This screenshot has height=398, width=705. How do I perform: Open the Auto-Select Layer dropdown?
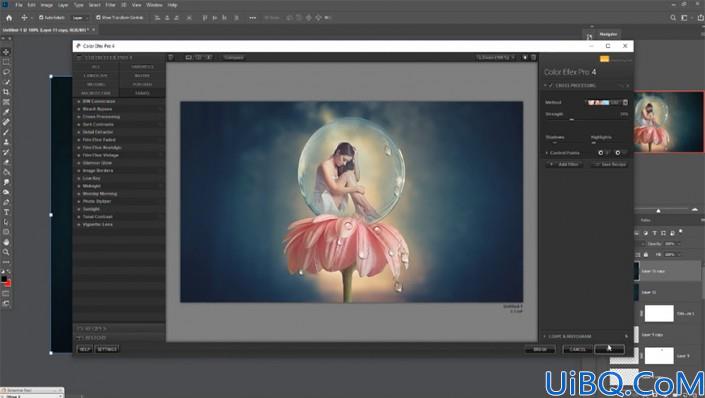pos(80,18)
